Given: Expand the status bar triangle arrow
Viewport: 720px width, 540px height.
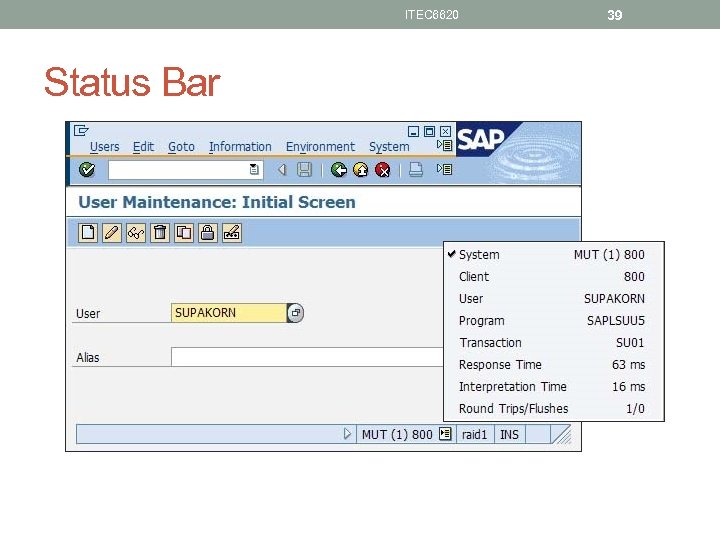Looking at the screenshot, I should click(x=348, y=434).
